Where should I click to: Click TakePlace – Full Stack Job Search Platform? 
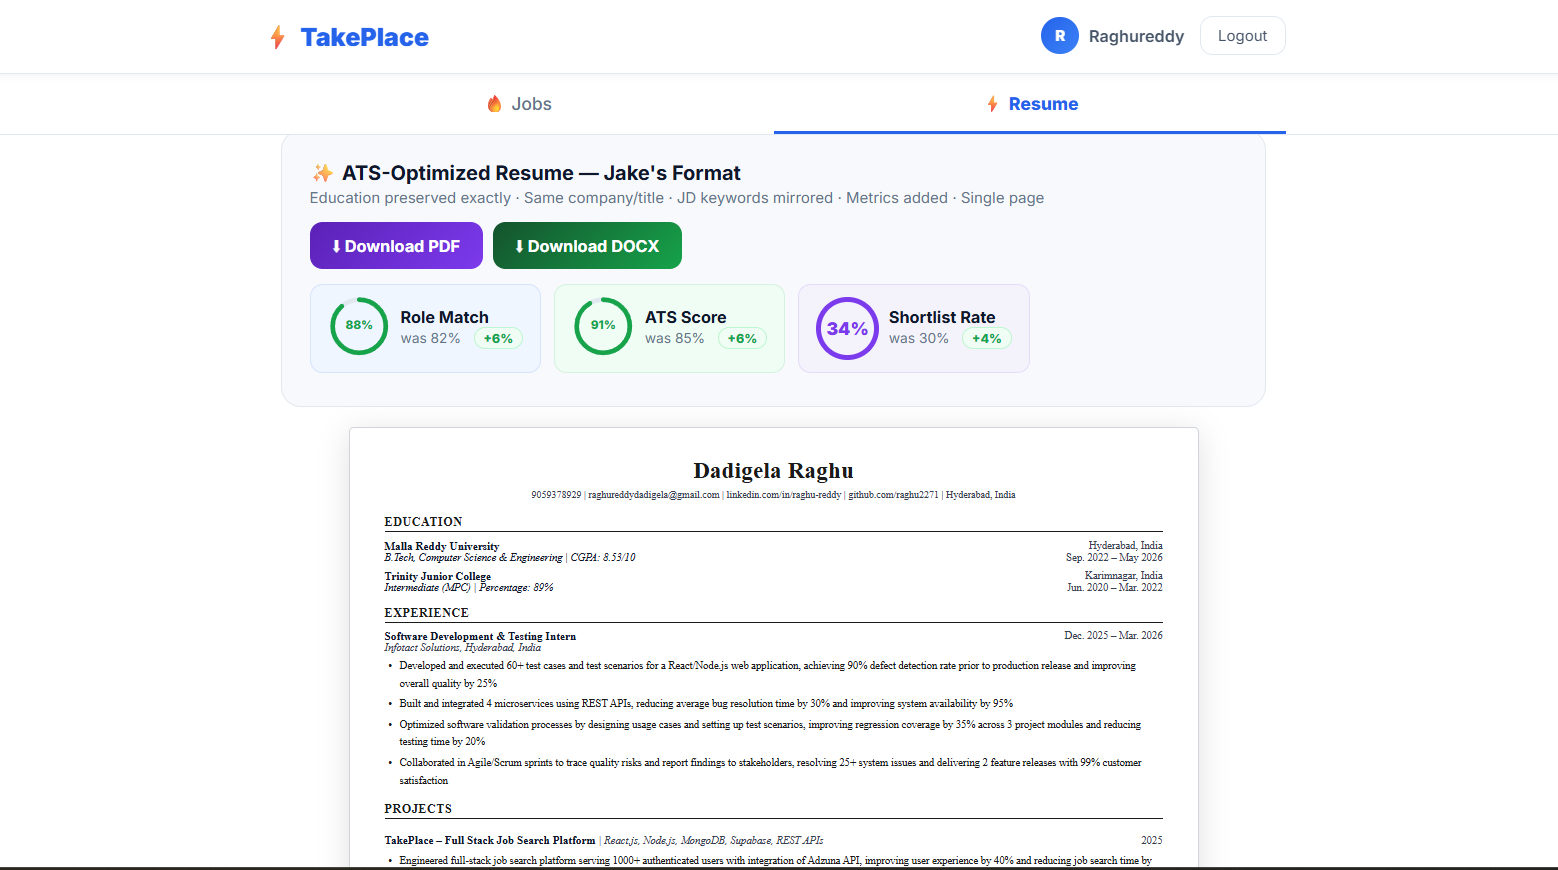coord(490,841)
